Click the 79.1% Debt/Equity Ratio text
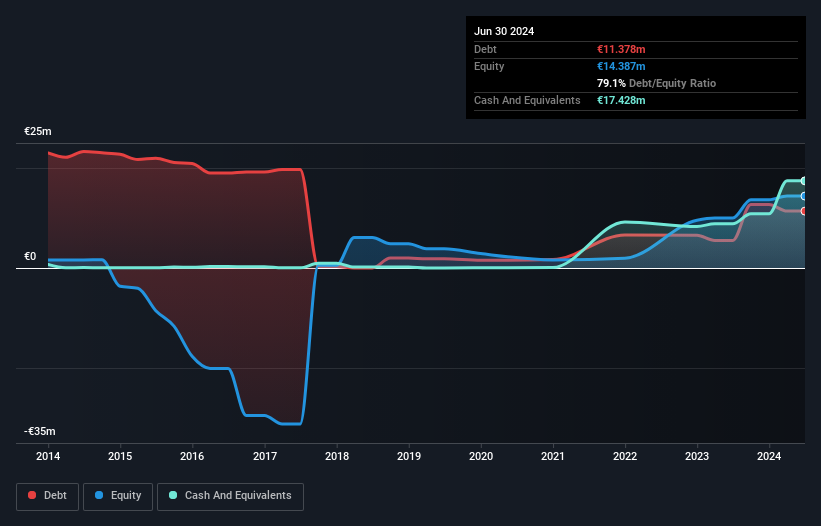This screenshot has width=821, height=526. click(x=657, y=83)
